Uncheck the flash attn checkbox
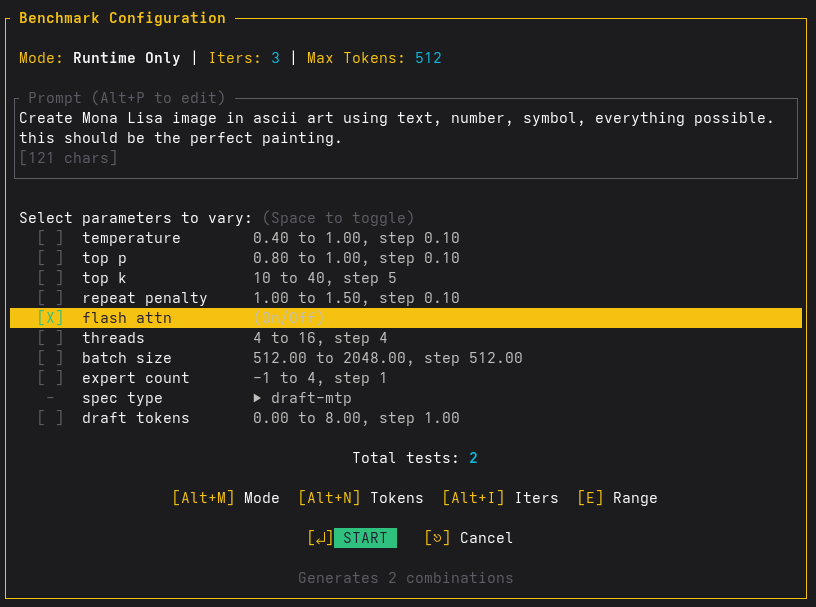The image size is (816, 607). point(50,318)
